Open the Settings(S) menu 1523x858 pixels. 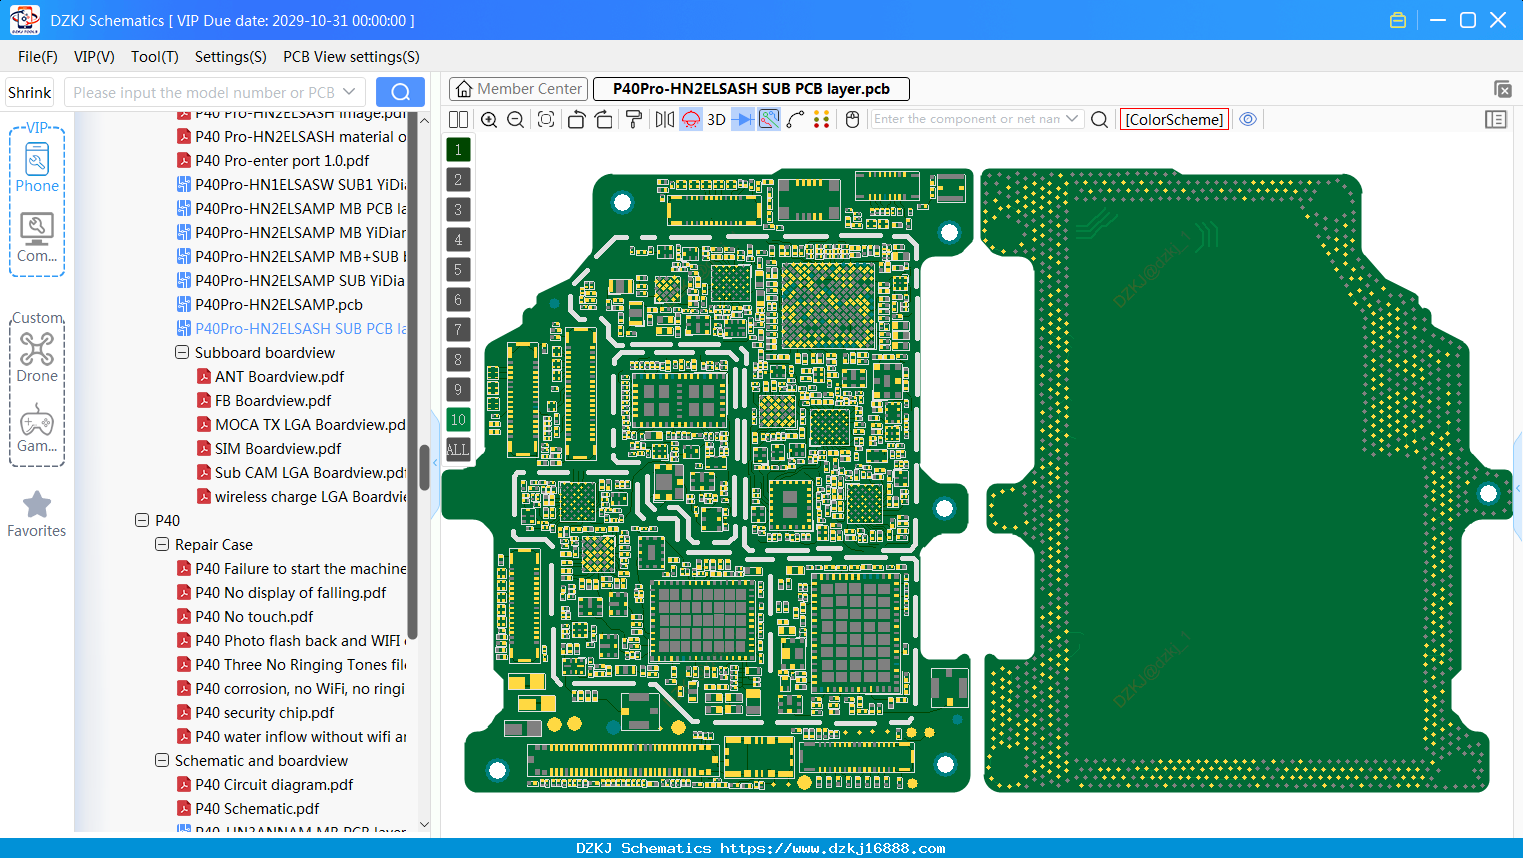(231, 57)
